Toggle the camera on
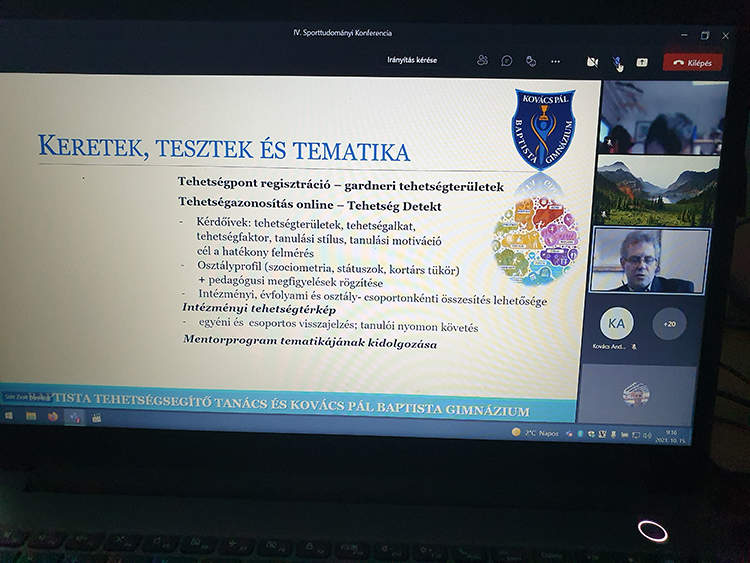 592,62
